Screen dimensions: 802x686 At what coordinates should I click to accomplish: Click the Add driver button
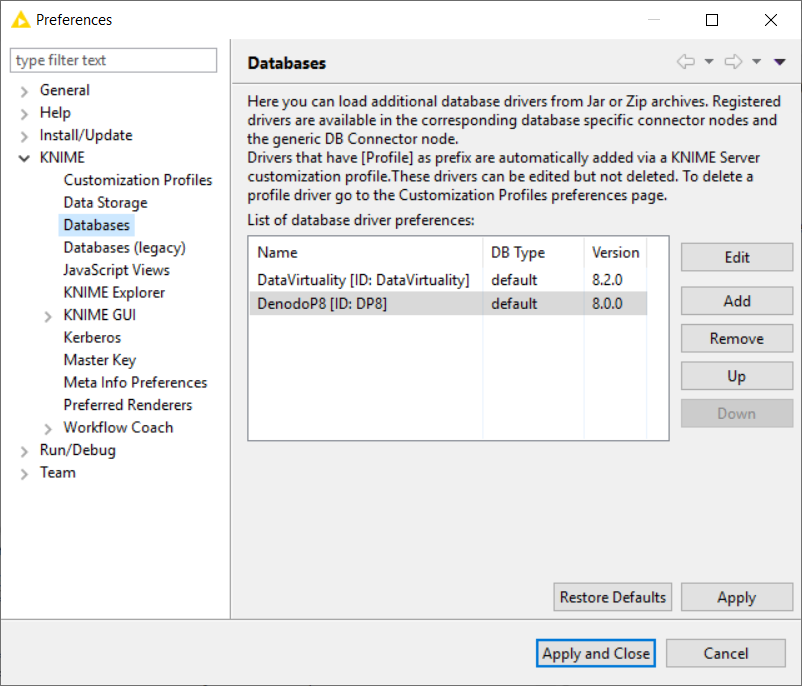tap(737, 301)
